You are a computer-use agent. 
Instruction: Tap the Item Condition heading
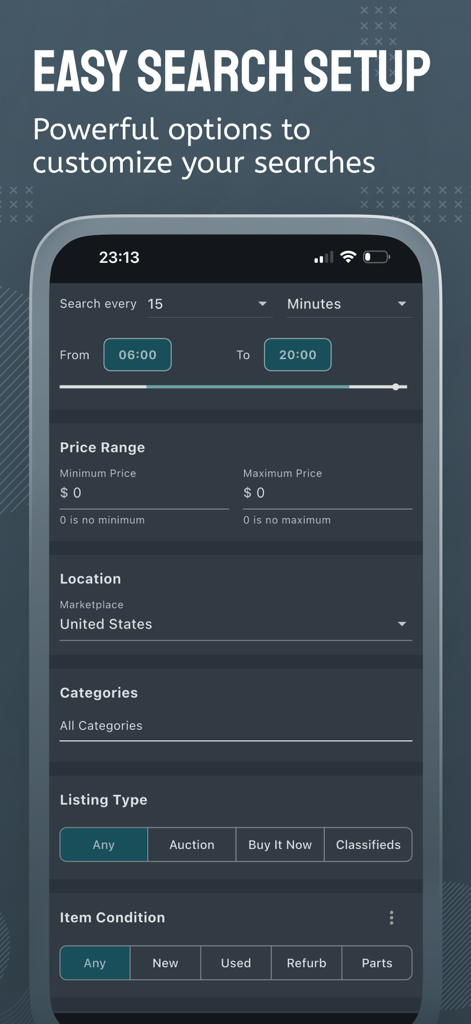coord(112,918)
